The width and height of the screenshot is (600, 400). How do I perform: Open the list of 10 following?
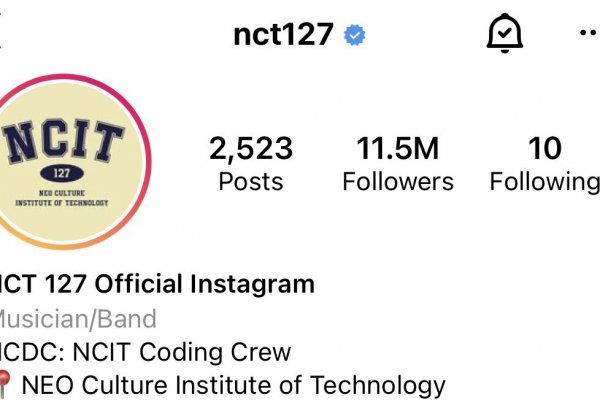545,148
